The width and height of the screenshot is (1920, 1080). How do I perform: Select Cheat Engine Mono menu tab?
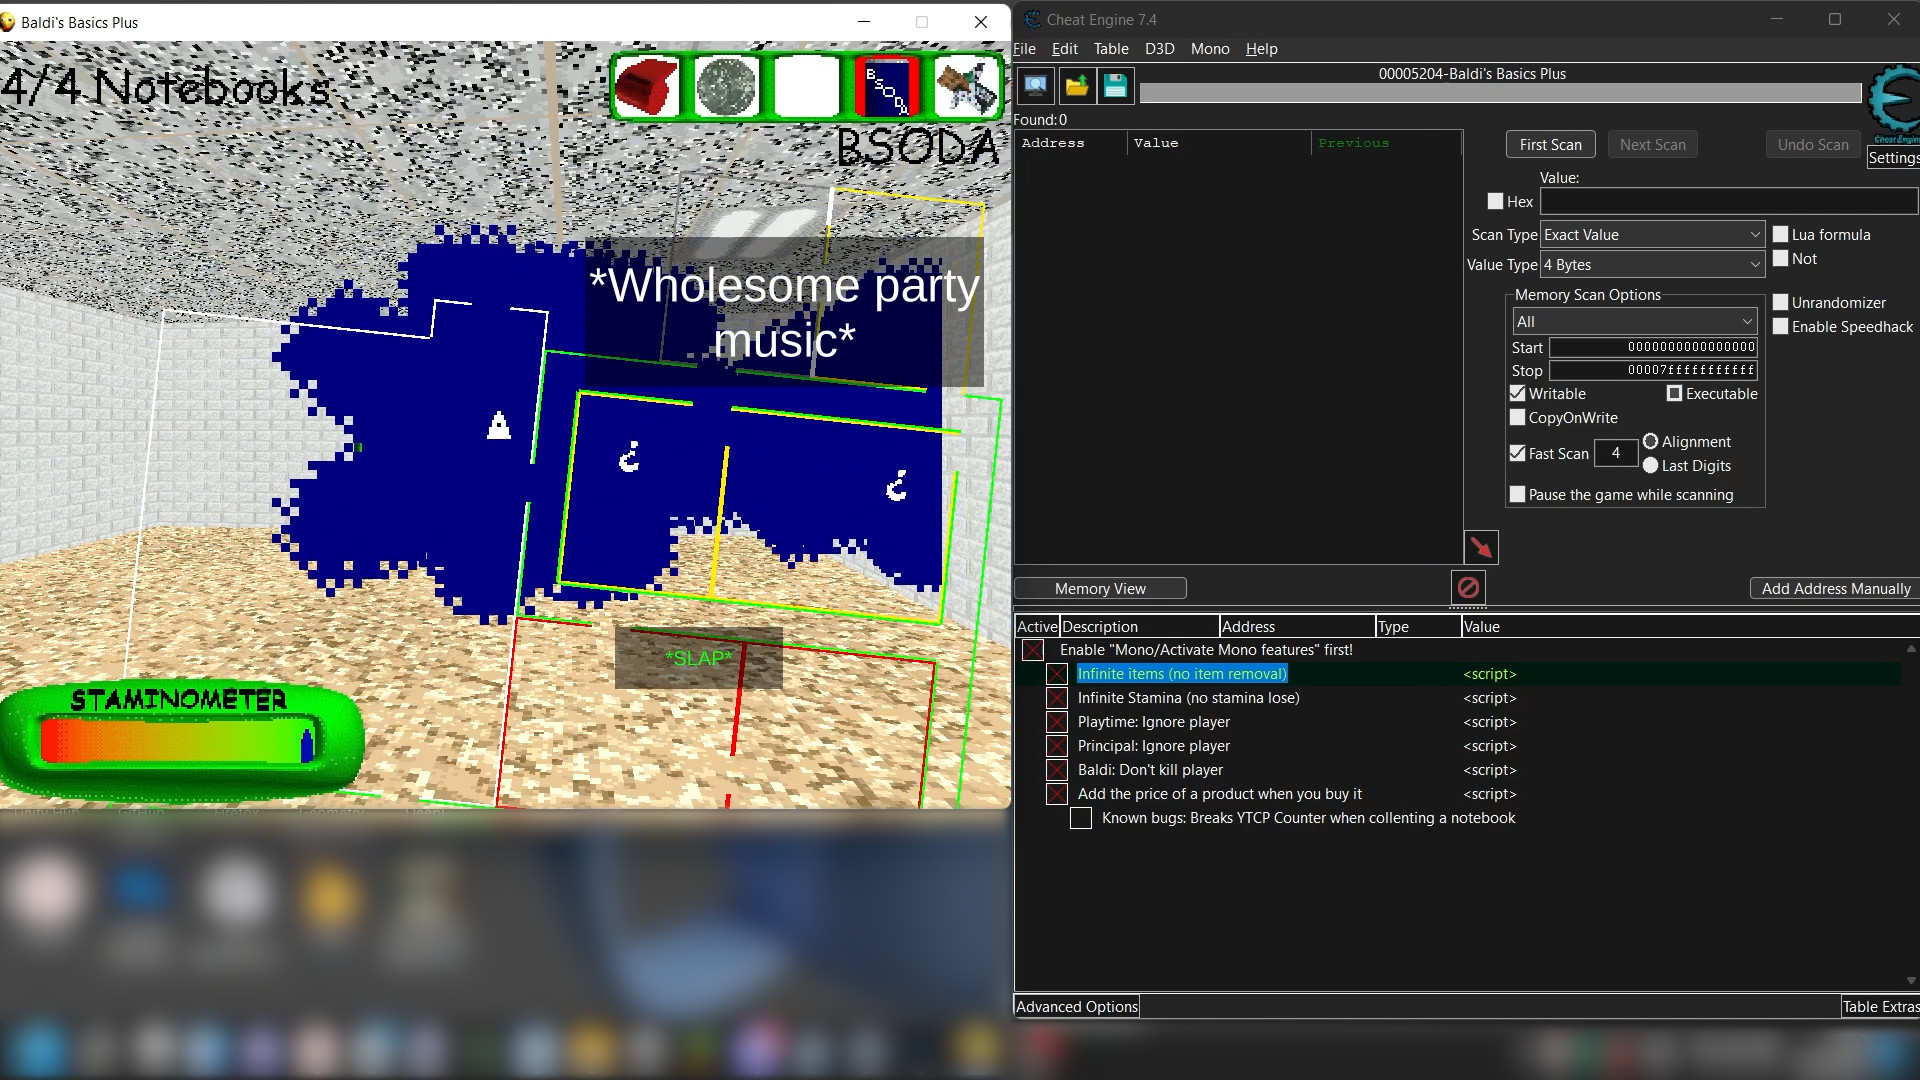click(1208, 49)
